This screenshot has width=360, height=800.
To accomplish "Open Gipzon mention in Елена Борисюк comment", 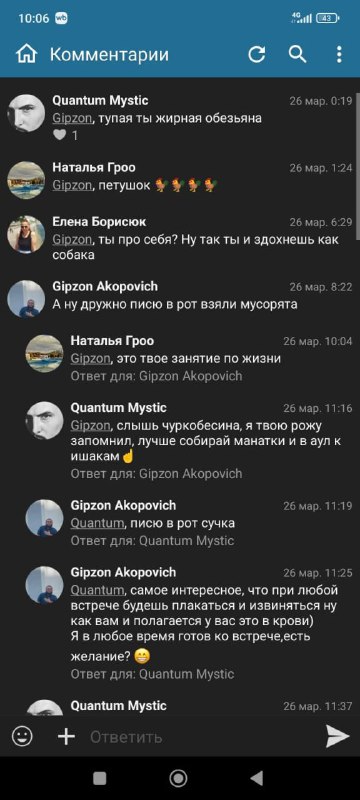I will click(x=72, y=240).
